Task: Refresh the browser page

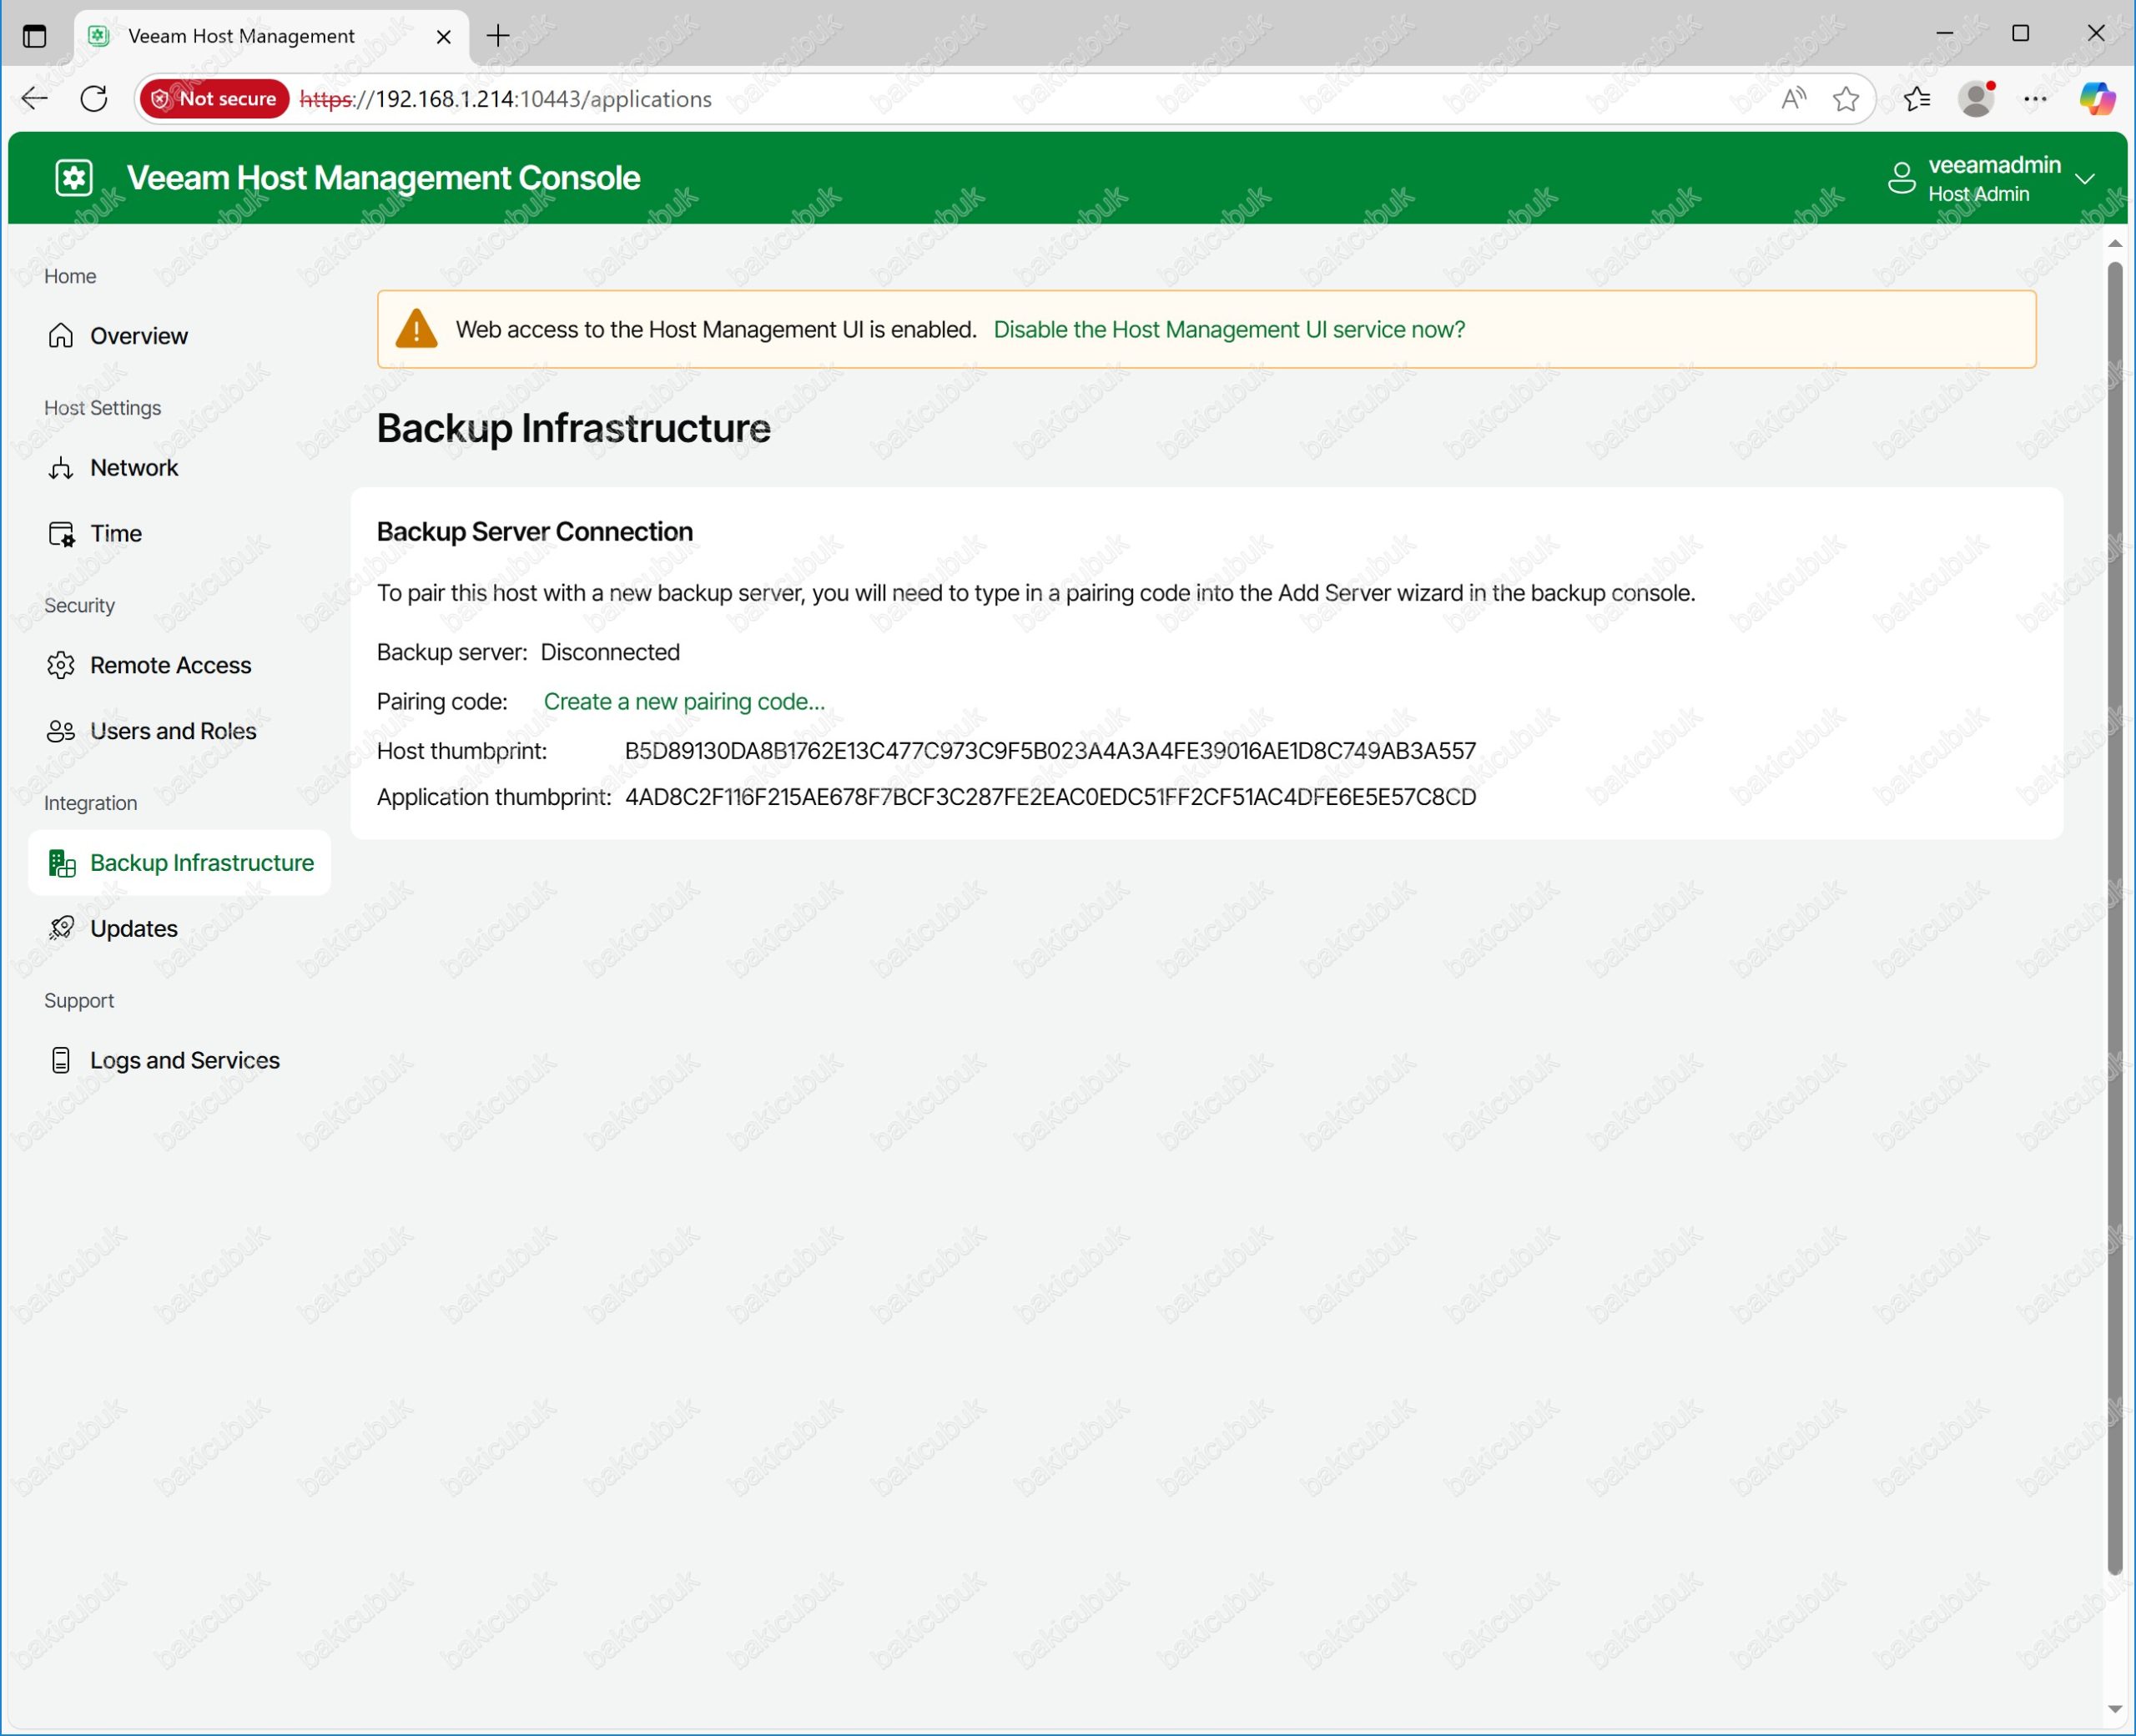Action: coord(94,98)
